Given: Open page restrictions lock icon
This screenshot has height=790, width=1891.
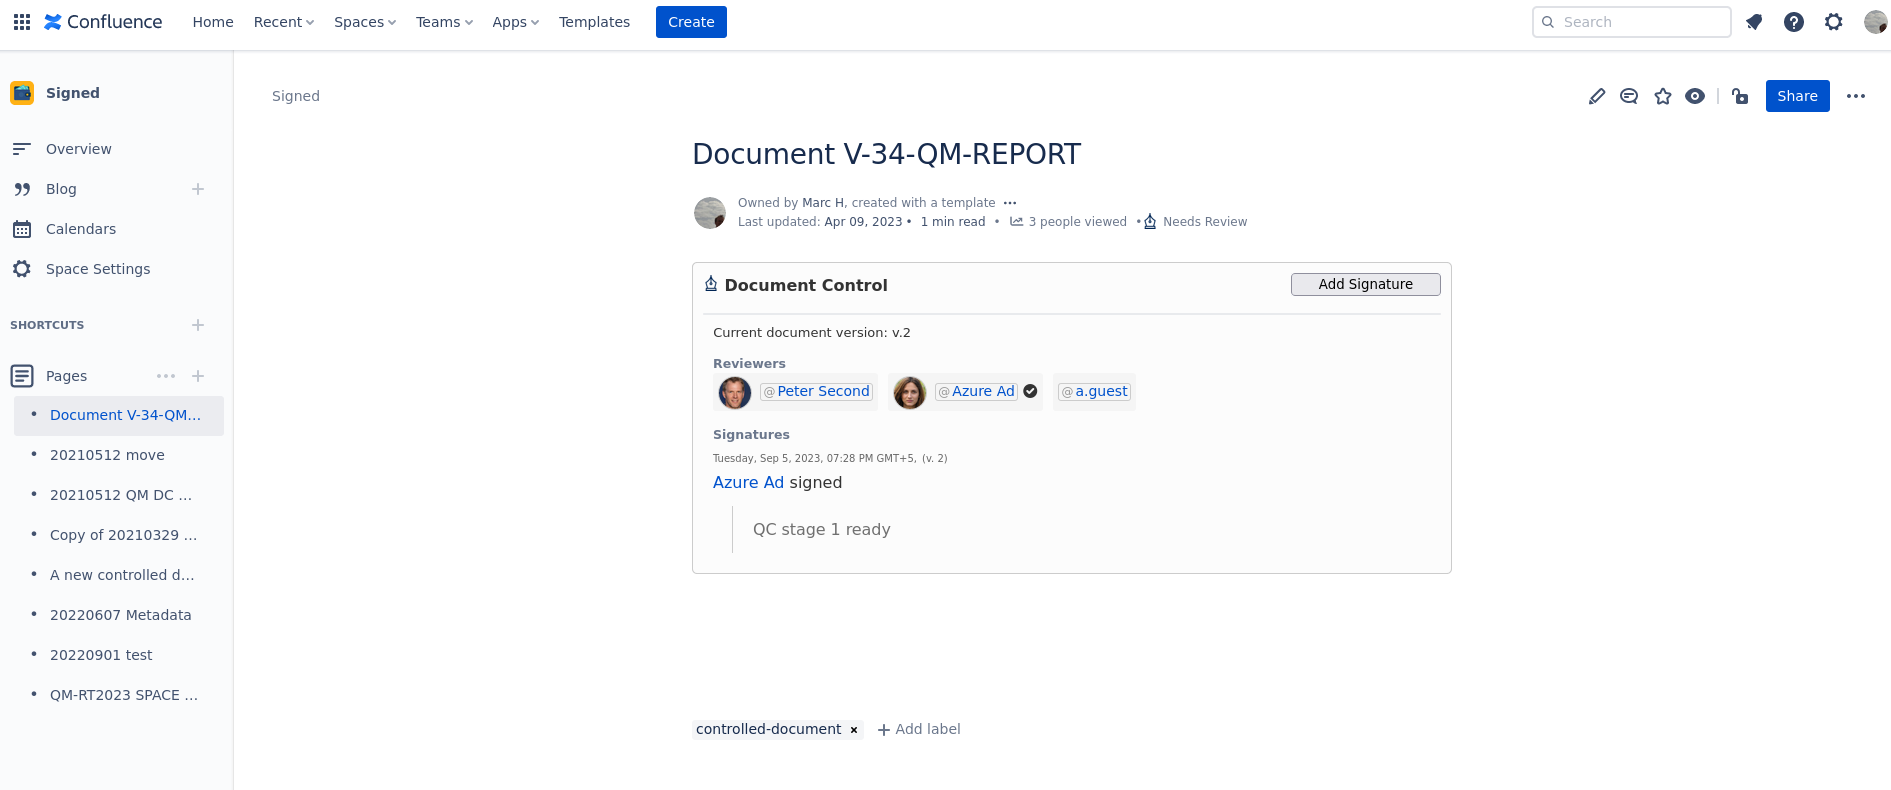Looking at the screenshot, I should [1741, 96].
